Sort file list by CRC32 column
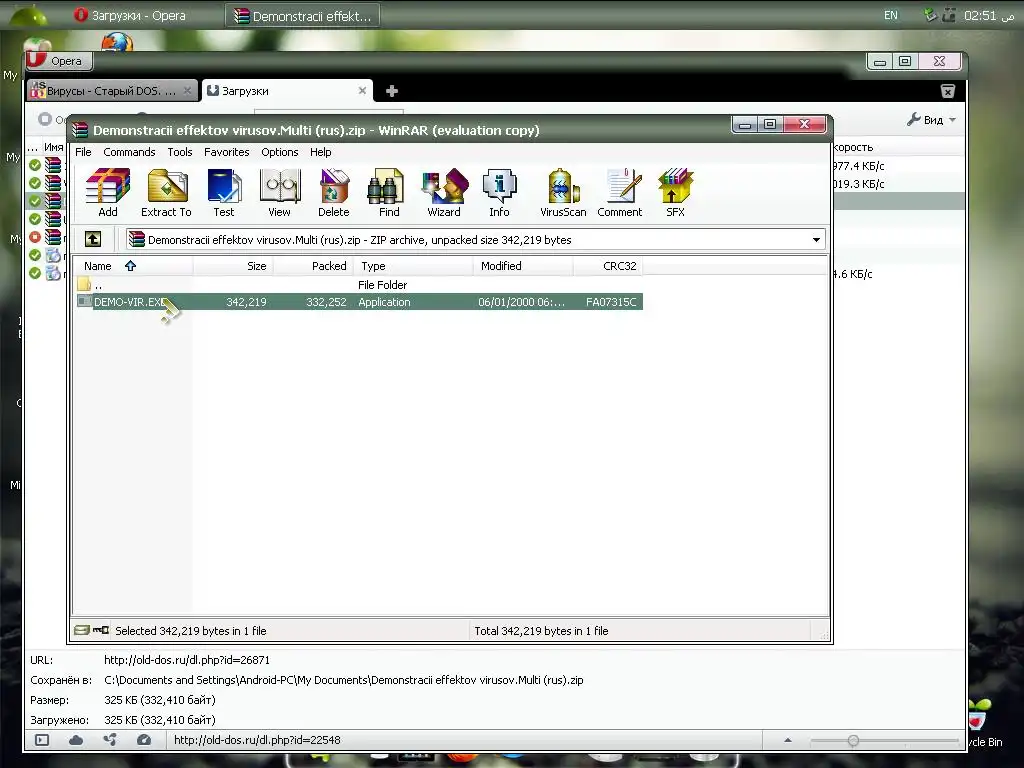Viewport: 1024px width, 768px height. click(x=608, y=266)
